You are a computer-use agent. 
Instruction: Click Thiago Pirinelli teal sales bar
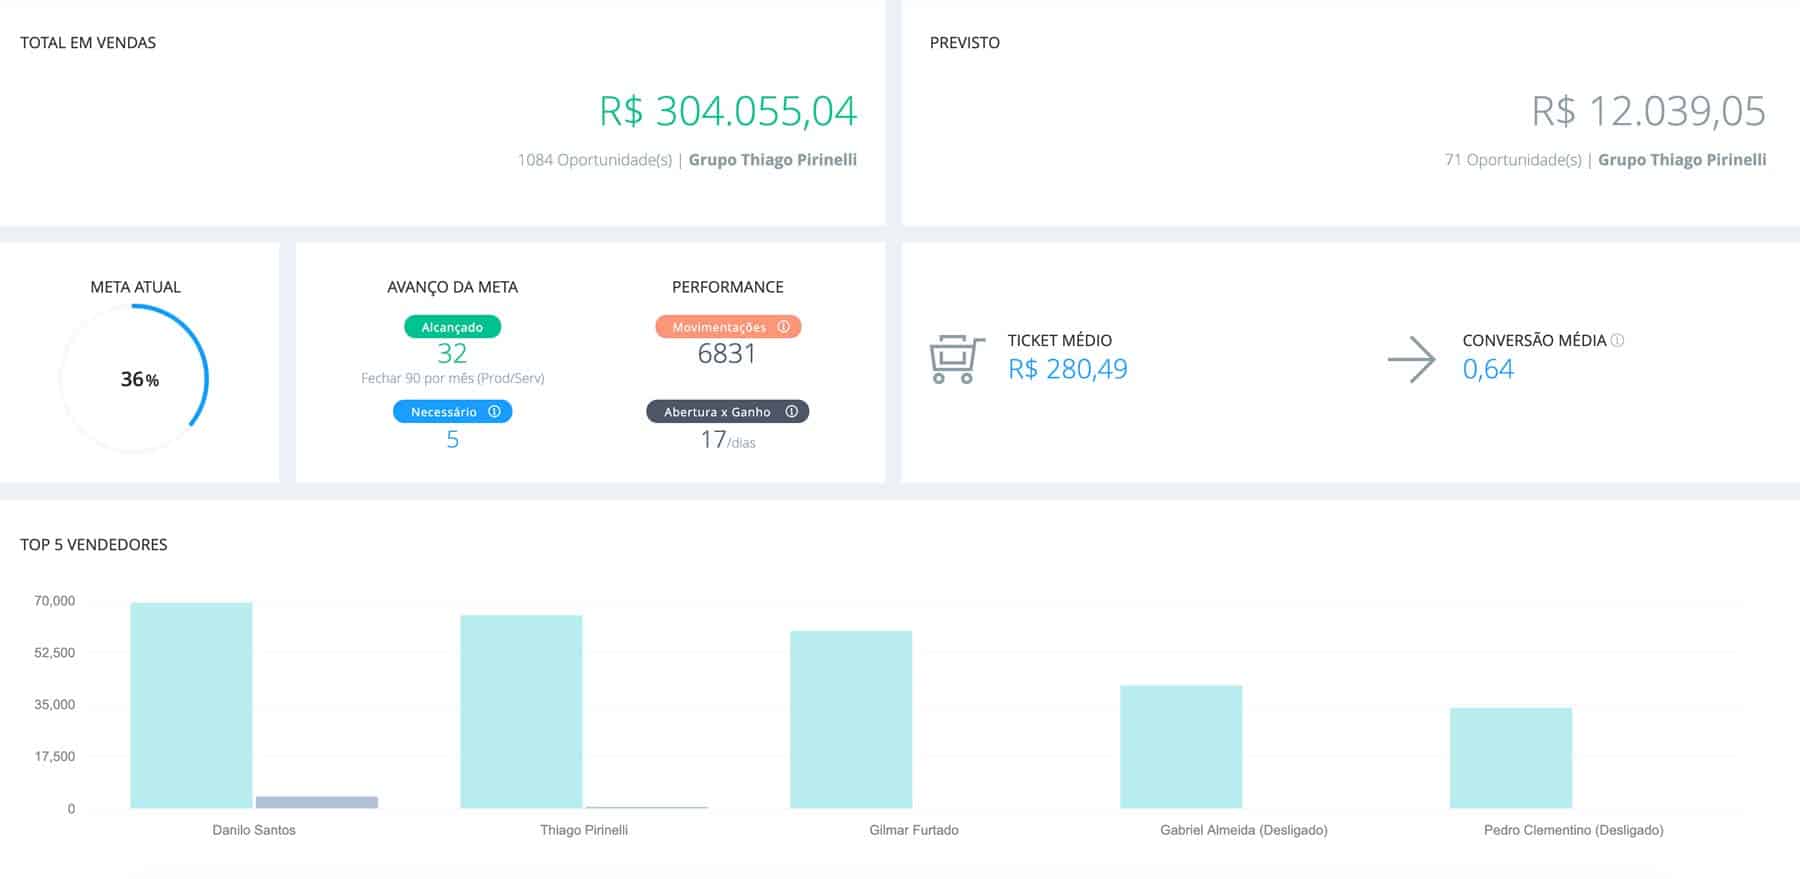click(x=521, y=711)
